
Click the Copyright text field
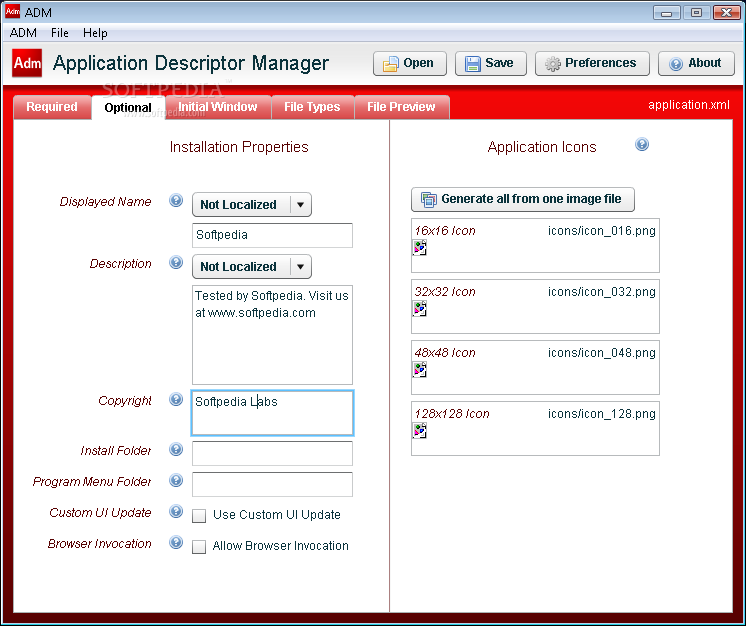click(x=272, y=413)
